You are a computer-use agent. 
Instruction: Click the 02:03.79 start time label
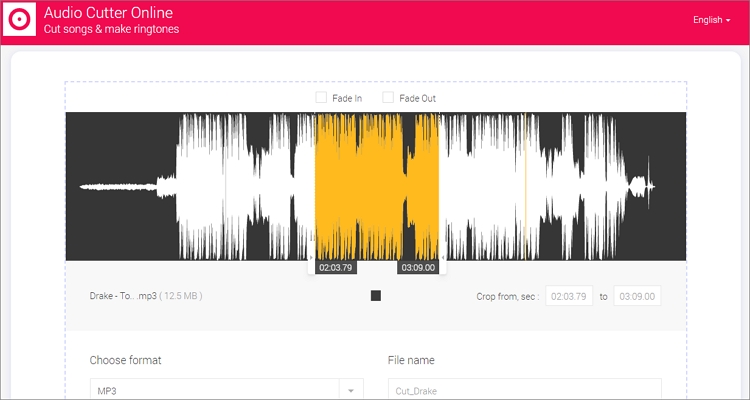coord(336,268)
